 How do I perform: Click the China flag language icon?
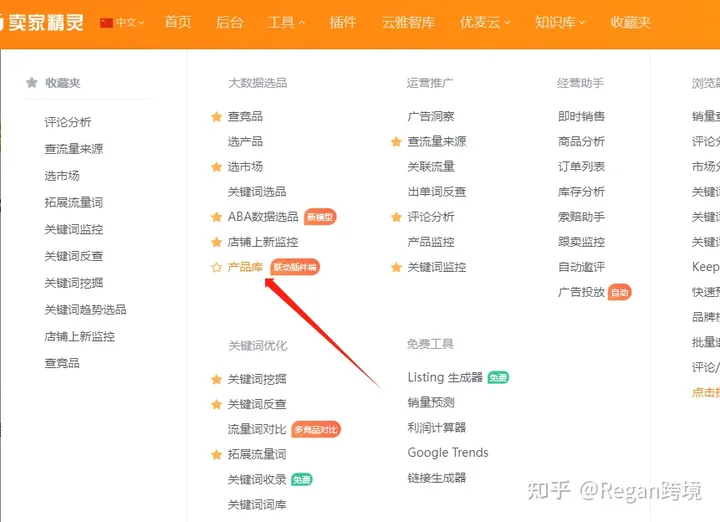tap(106, 22)
